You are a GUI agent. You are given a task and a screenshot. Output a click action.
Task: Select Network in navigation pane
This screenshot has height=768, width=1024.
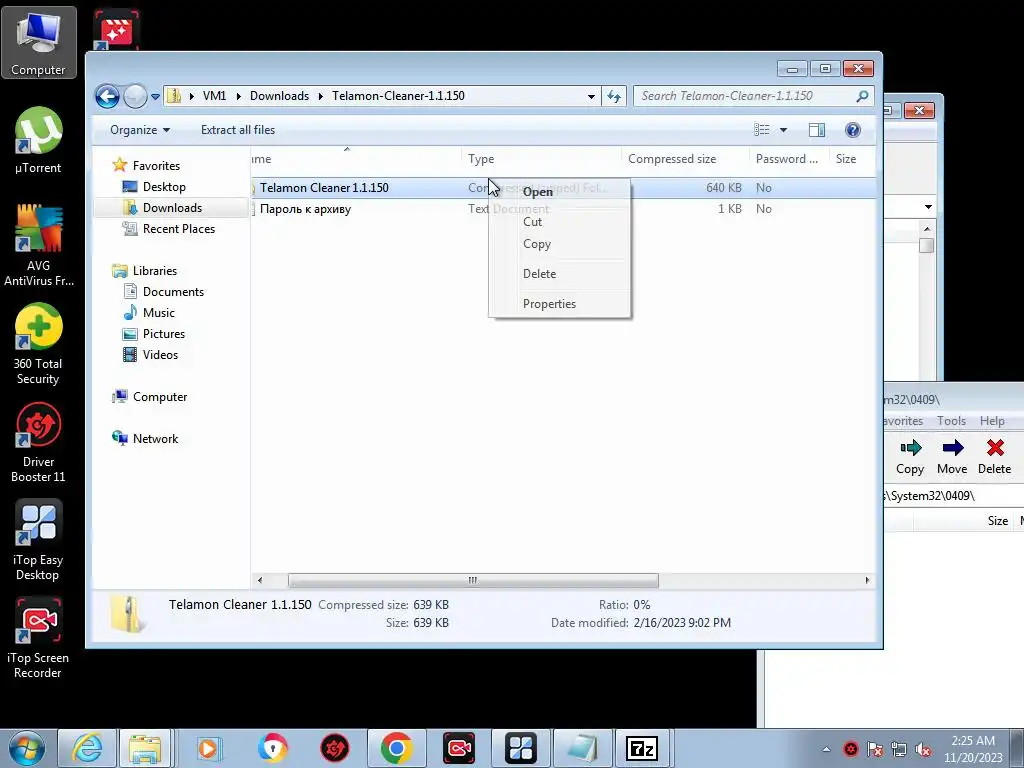tap(155, 439)
